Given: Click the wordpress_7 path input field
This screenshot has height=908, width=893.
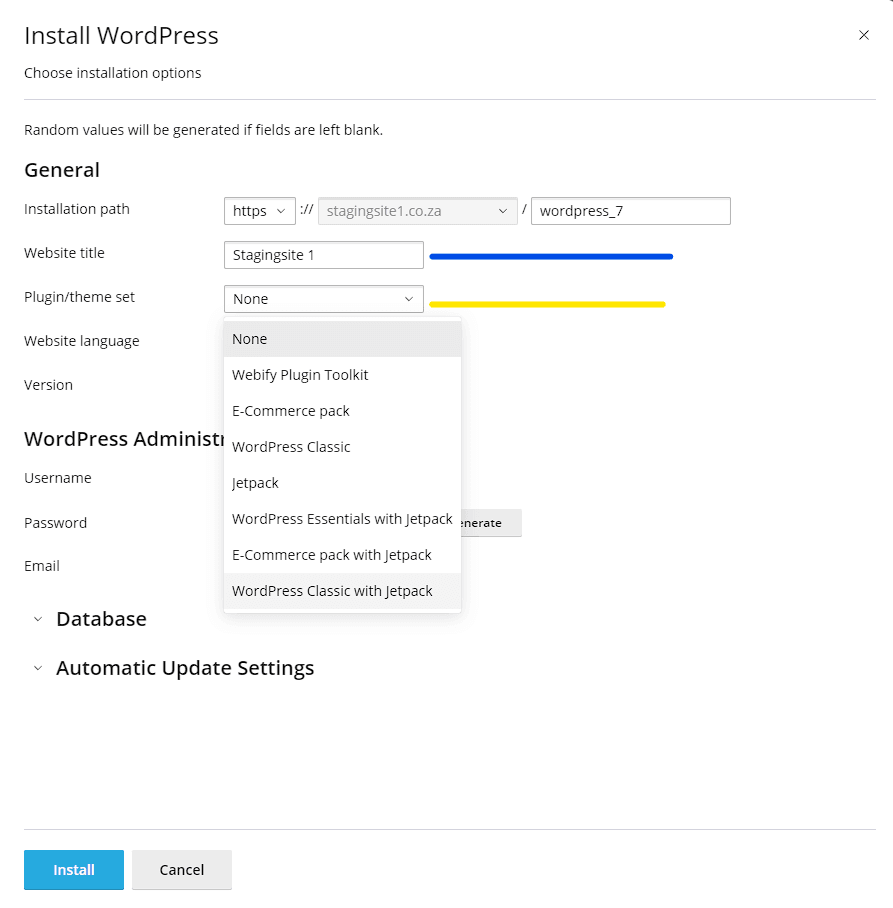Looking at the screenshot, I should pyautogui.click(x=631, y=211).
